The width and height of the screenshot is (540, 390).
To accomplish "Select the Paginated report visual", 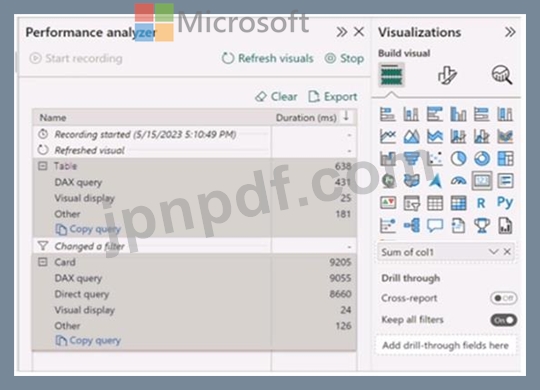I will point(505,226).
